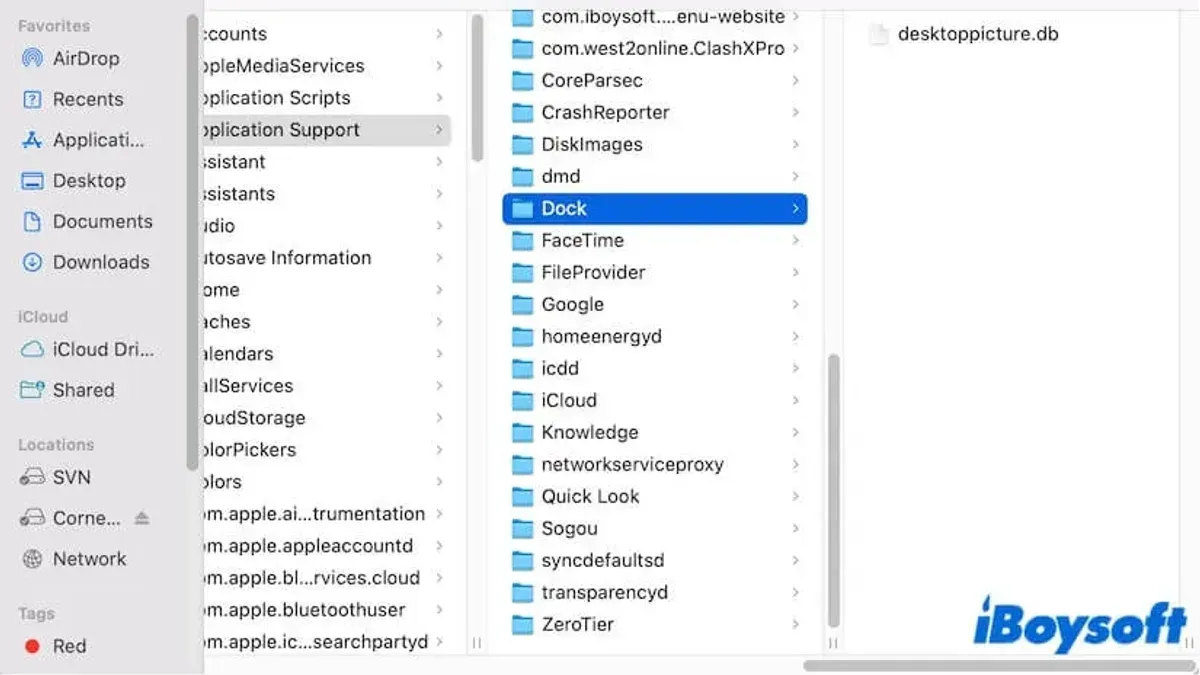Click the Applications sidebar icon
Image resolution: width=1200 pixels, height=675 pixels.
click(33, 140)
